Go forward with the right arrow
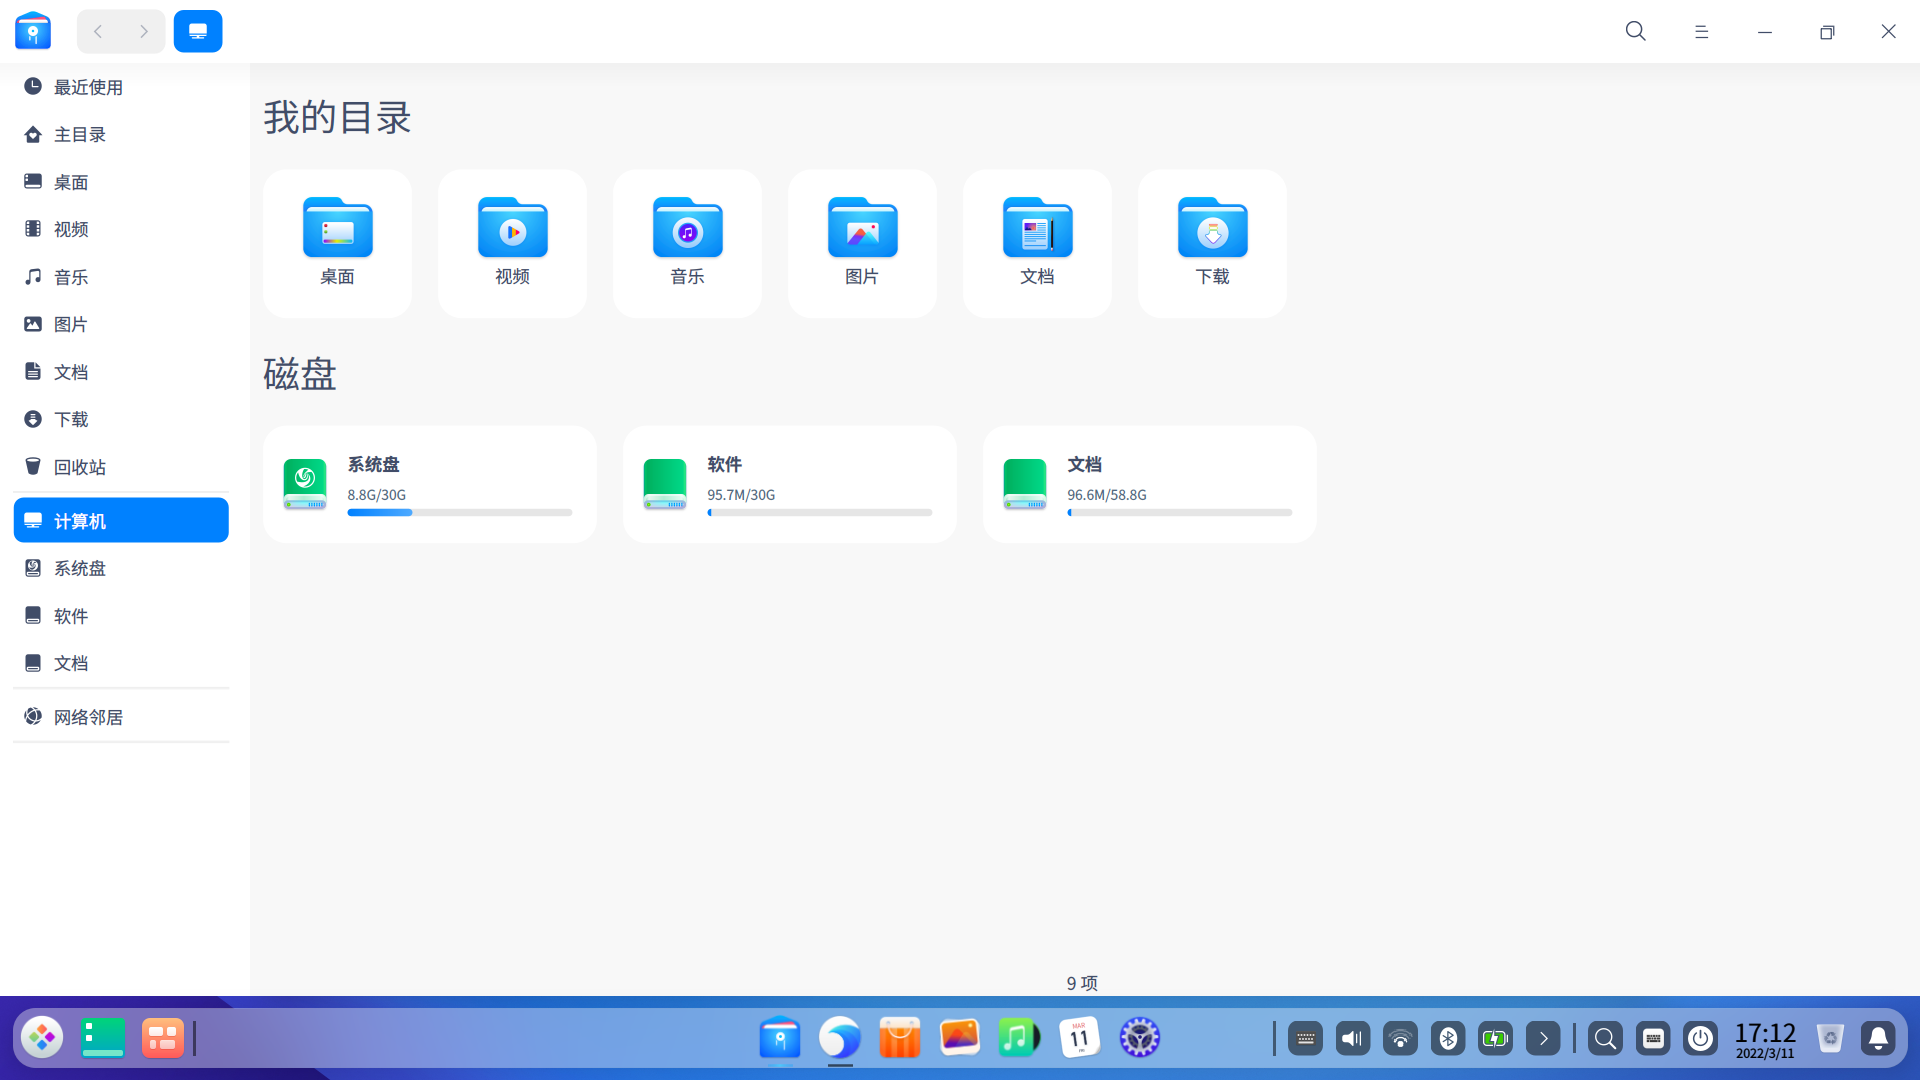This screenshot has width=1920, height=1080. 144,31
